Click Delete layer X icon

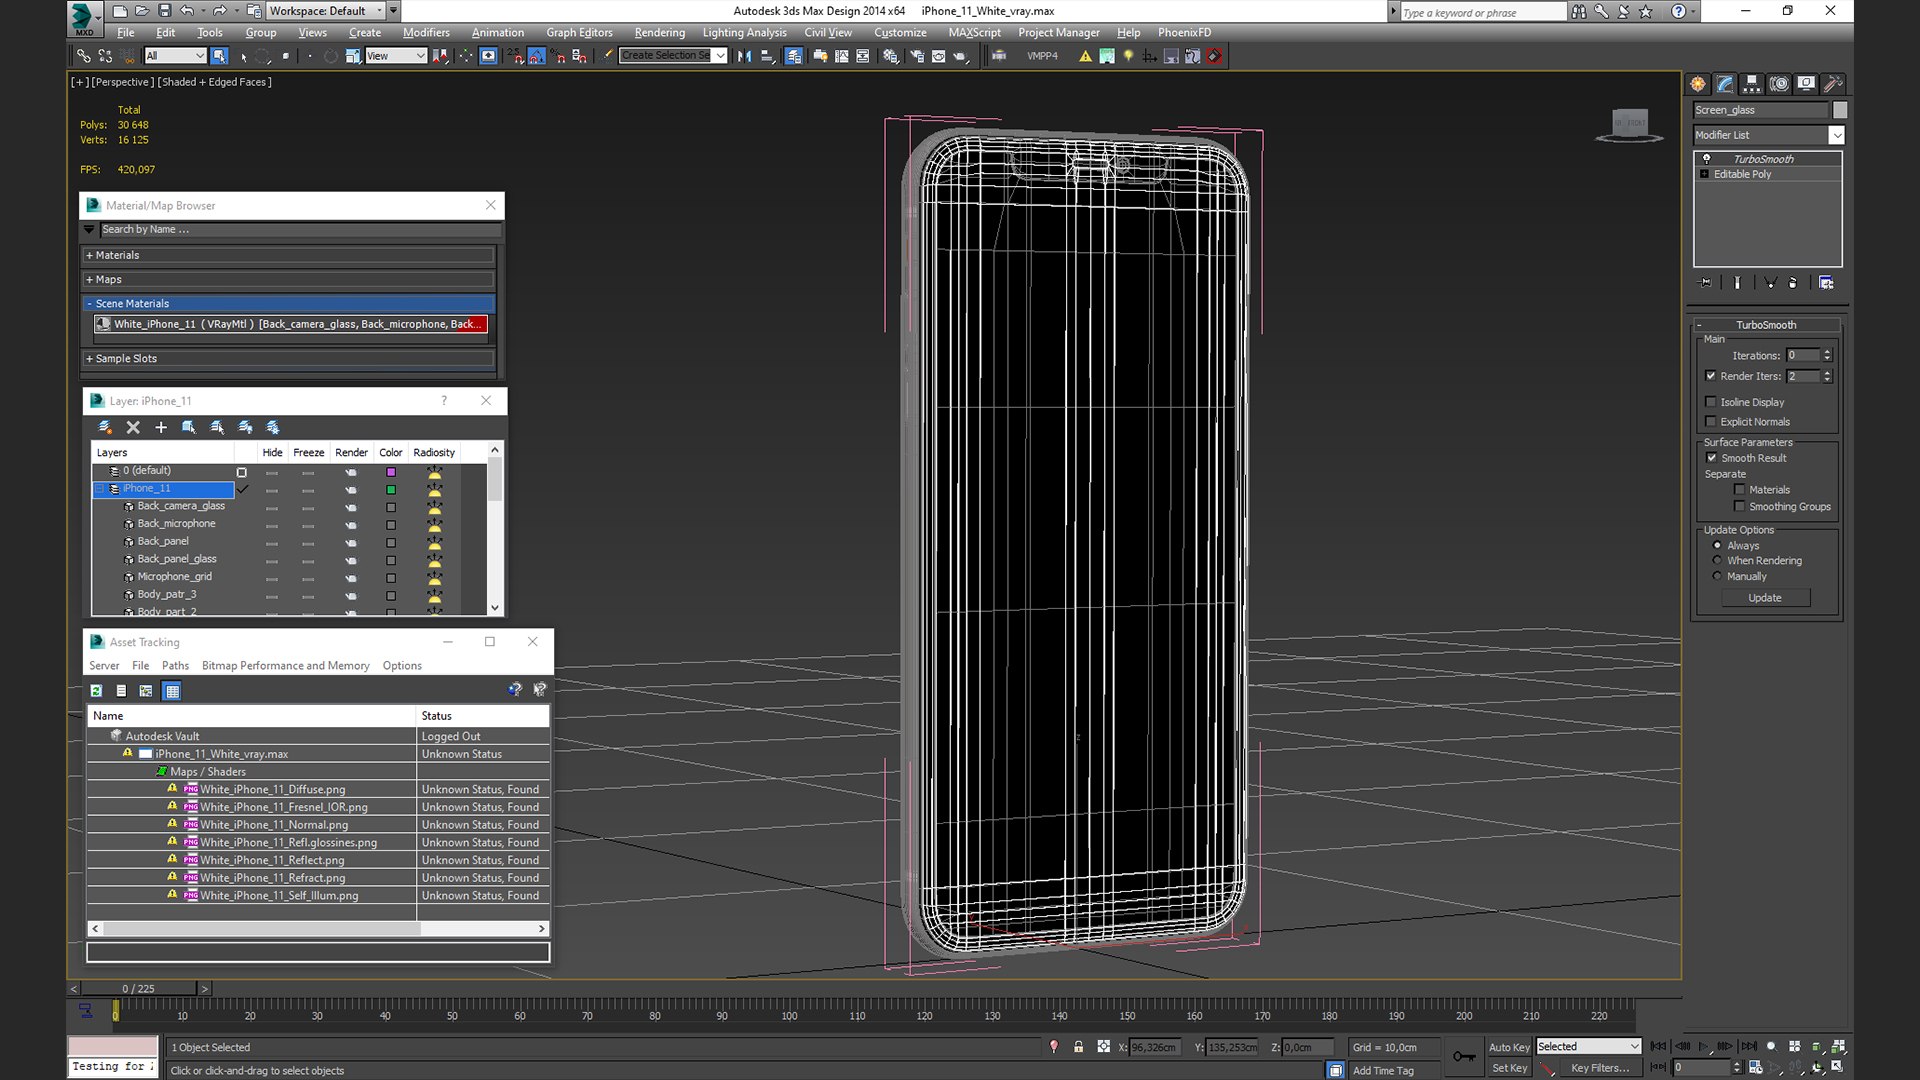pyautogui.click(x=133, y=427)
